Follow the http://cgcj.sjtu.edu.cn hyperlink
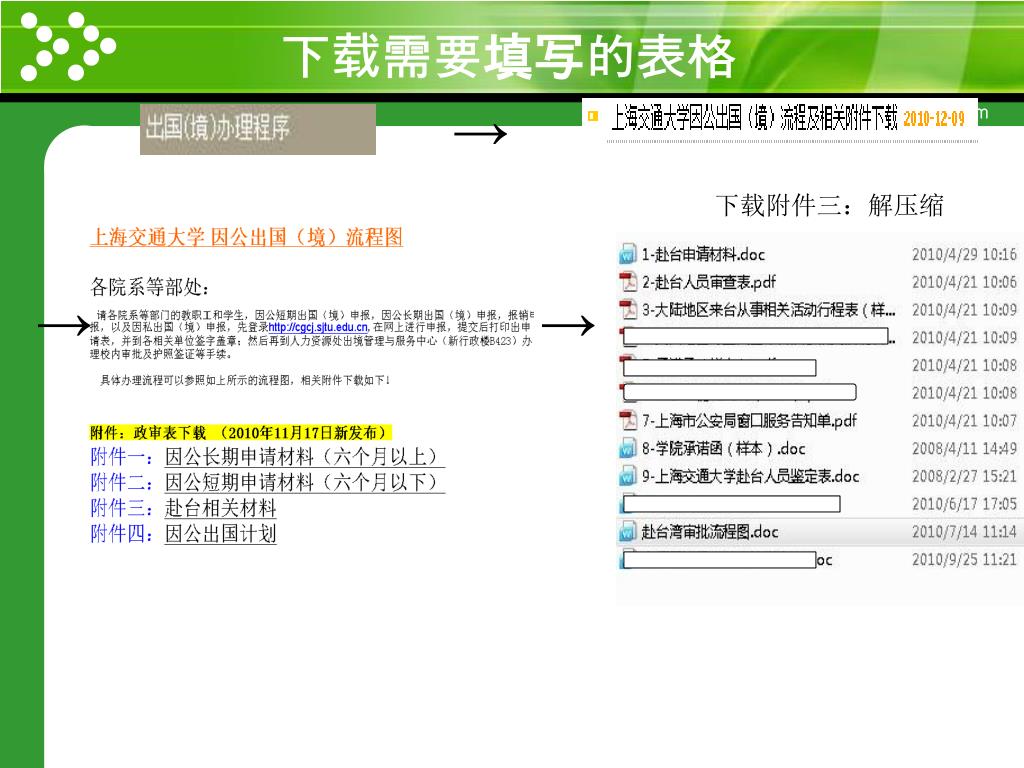The height and width of the screenshot is (768, 1024). point(318,327)
